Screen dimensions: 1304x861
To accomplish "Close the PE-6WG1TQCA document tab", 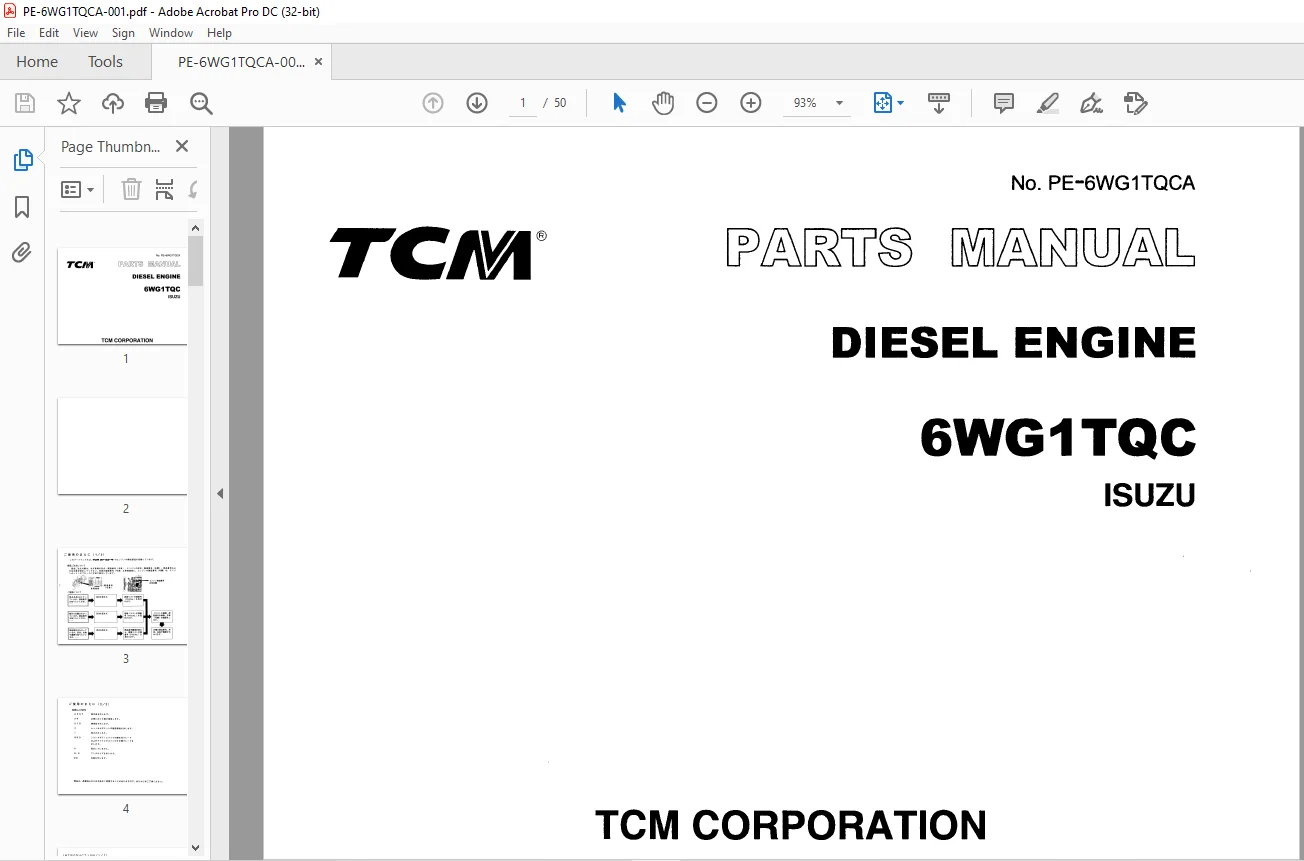I will pyautogui.click(x=318, y=62).
